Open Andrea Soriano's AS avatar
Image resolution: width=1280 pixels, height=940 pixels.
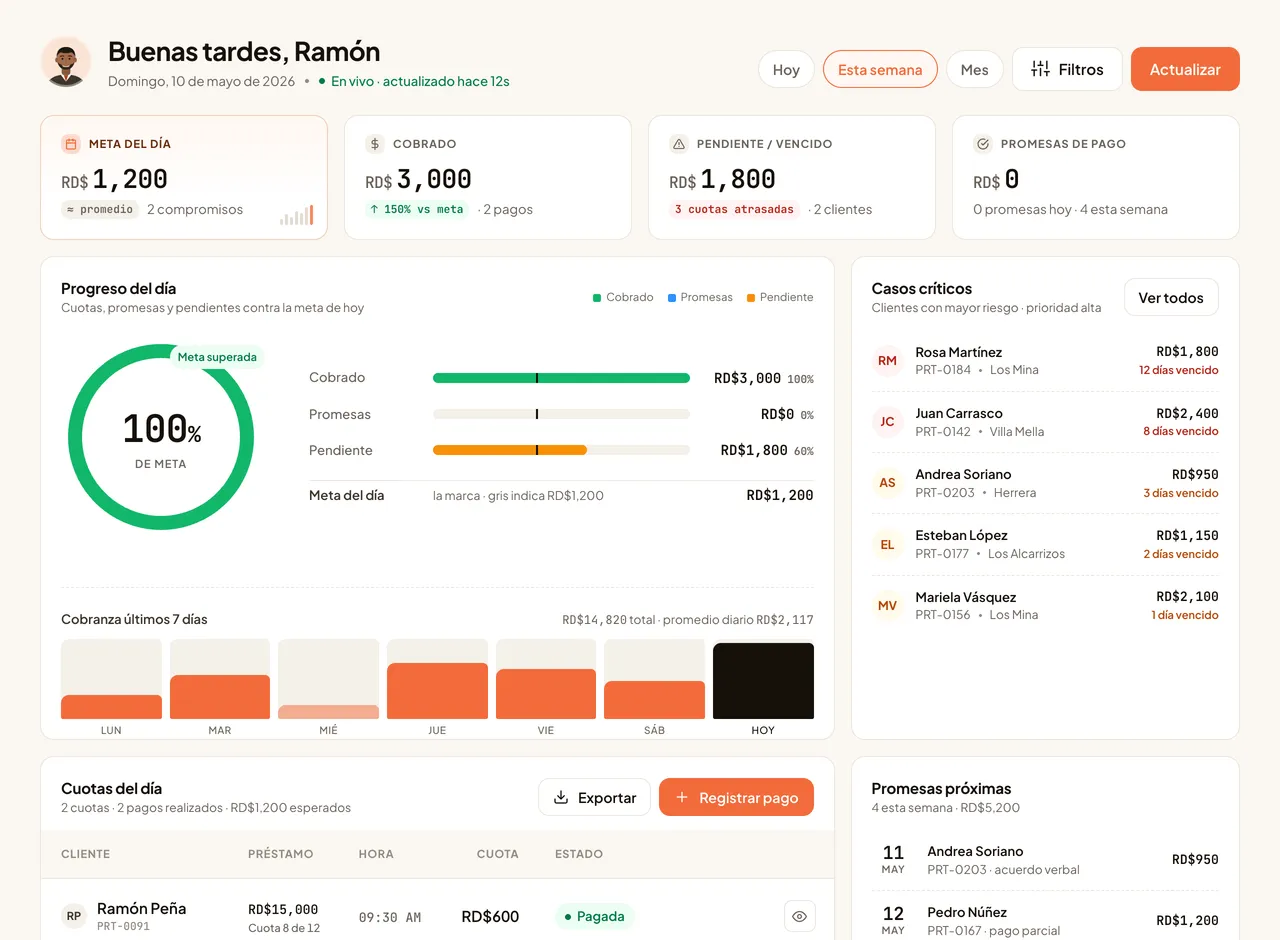point(887,483)
